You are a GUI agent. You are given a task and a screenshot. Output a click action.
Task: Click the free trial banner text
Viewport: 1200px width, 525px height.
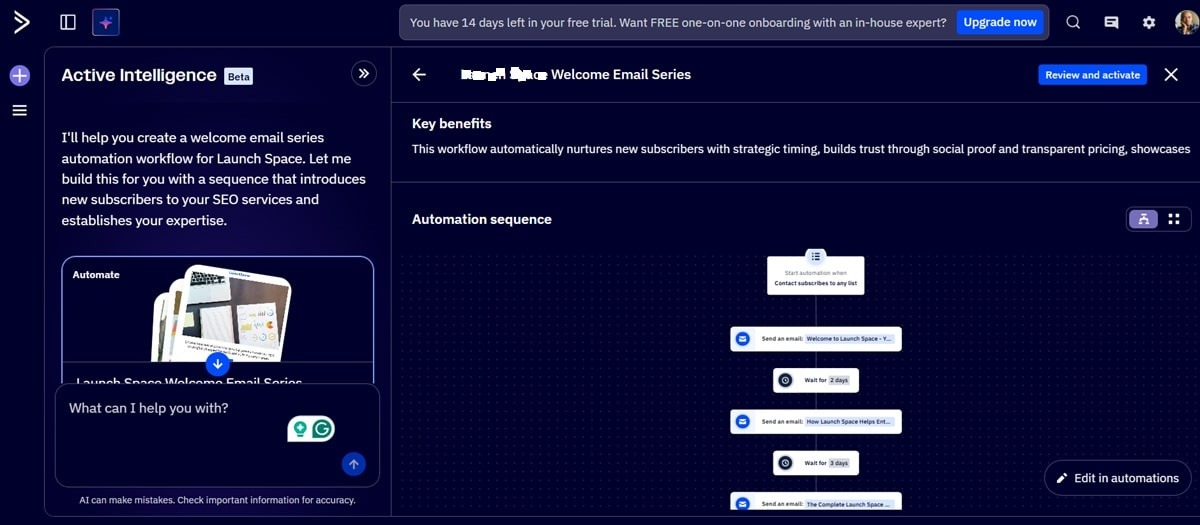coord(678,22)
